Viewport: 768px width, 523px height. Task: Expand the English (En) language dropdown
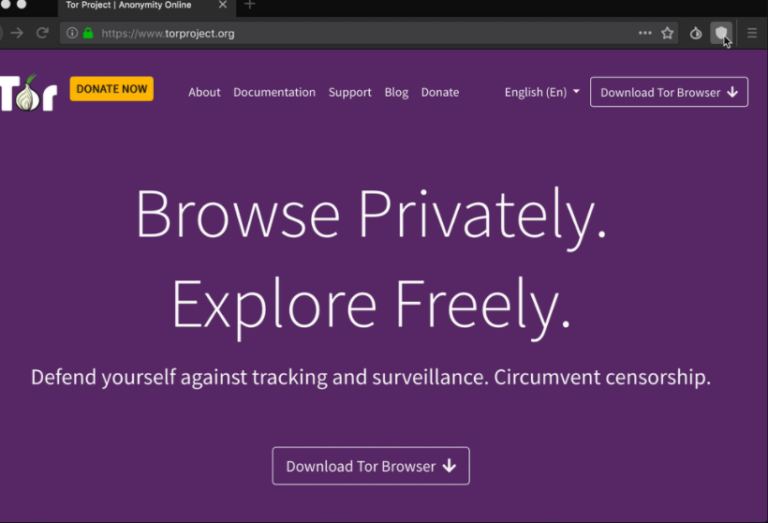pyautogui.click(x=542, y=92)
